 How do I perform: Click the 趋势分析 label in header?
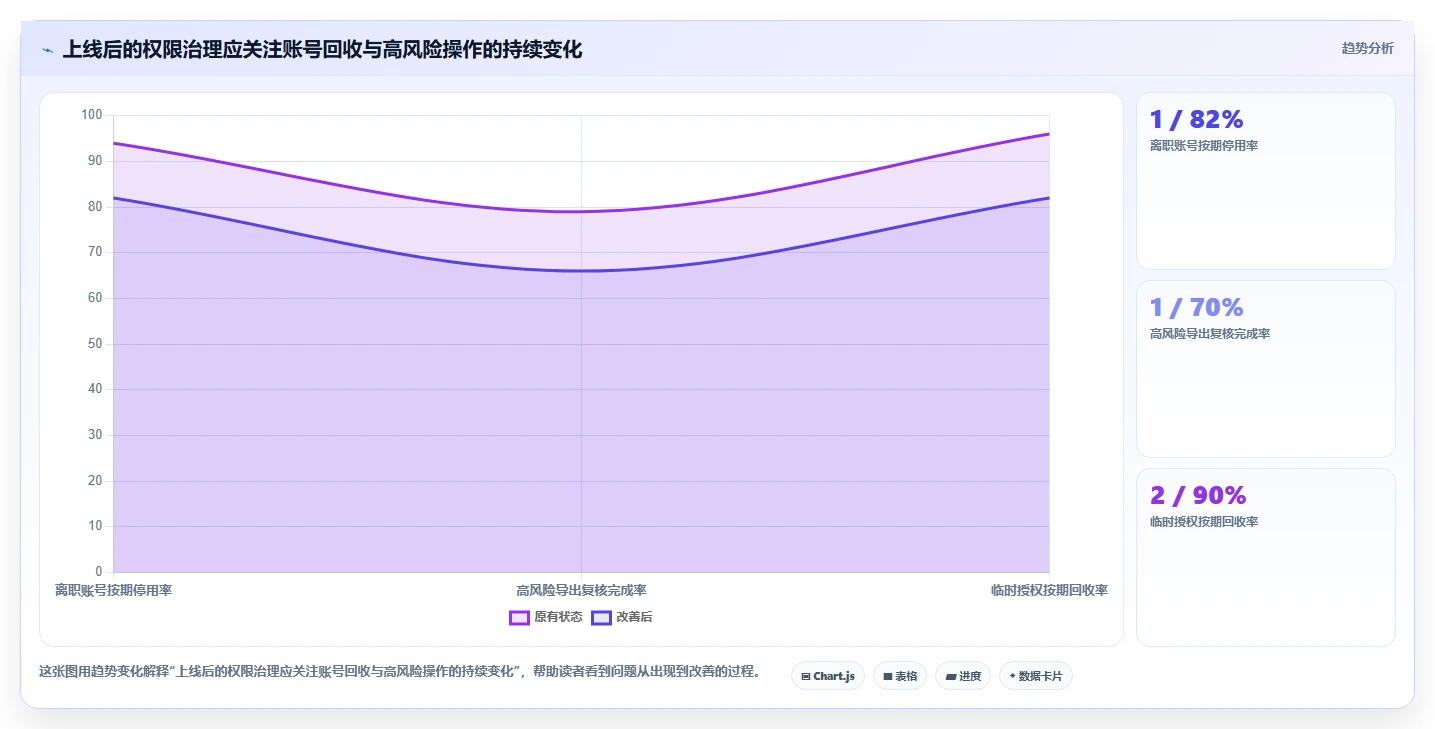1367,48
